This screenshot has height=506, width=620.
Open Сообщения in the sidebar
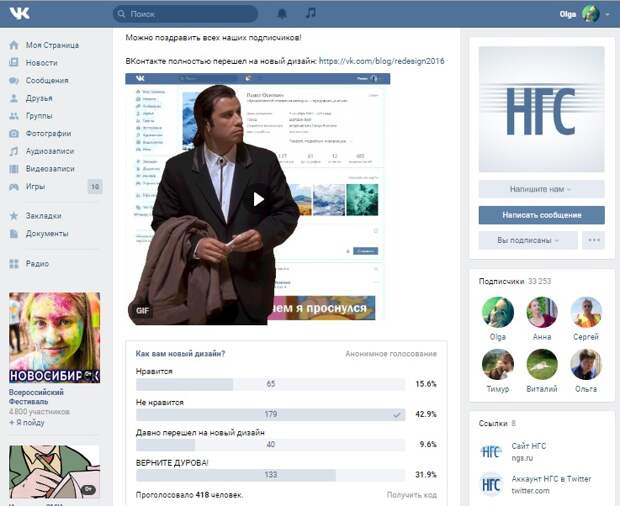coord(47,81)
